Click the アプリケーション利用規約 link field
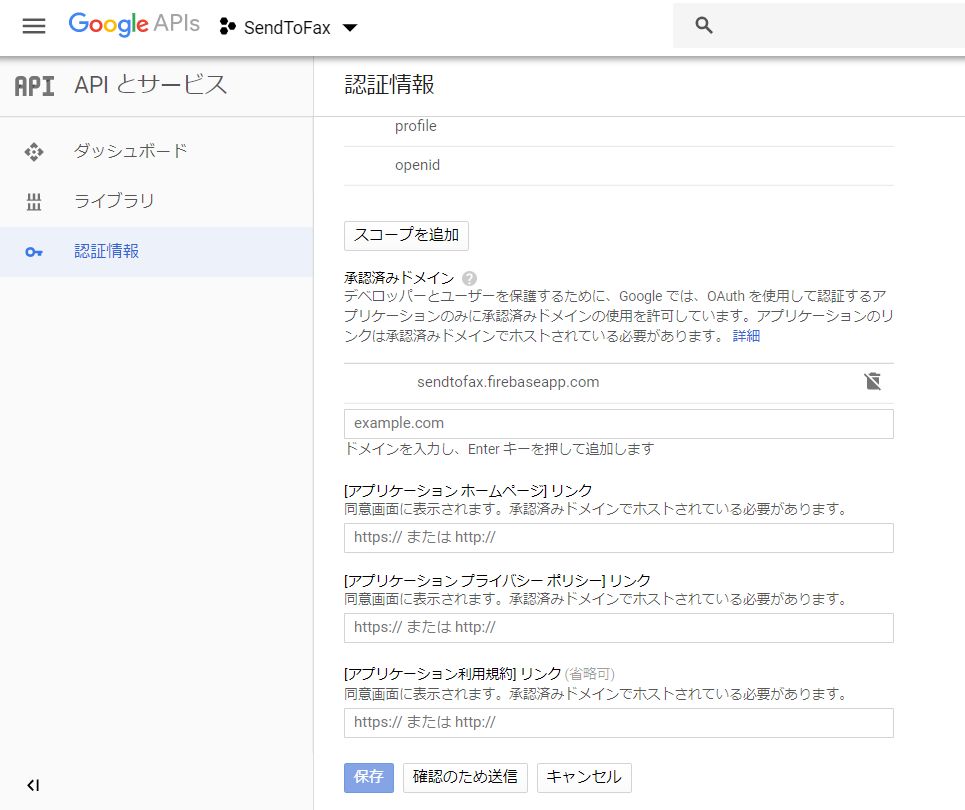This screenshot has height=810, width=965. (x=619, y=723)
